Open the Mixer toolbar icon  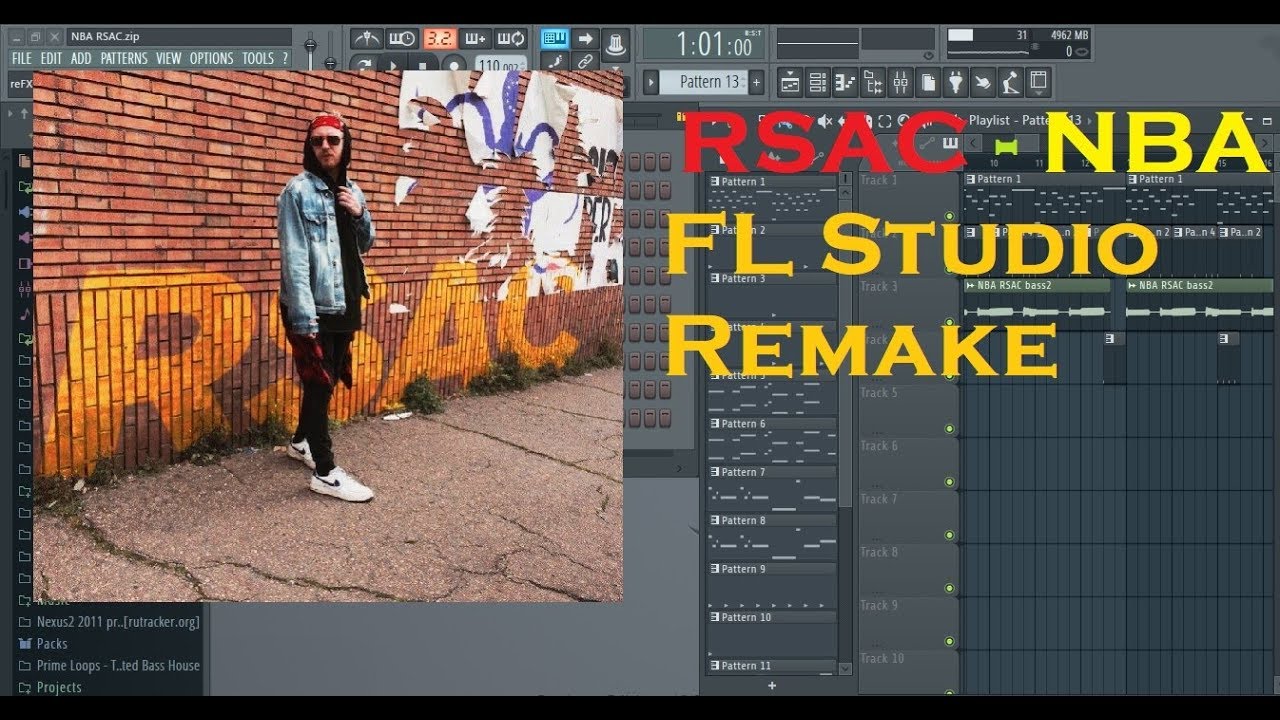click(x=900, y=82)
